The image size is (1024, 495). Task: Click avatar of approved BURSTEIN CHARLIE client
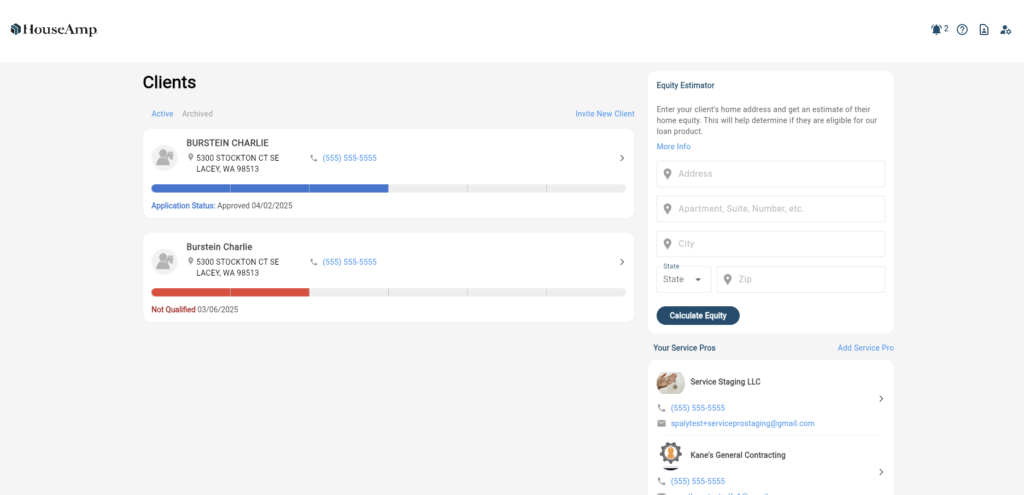[164, 158]
